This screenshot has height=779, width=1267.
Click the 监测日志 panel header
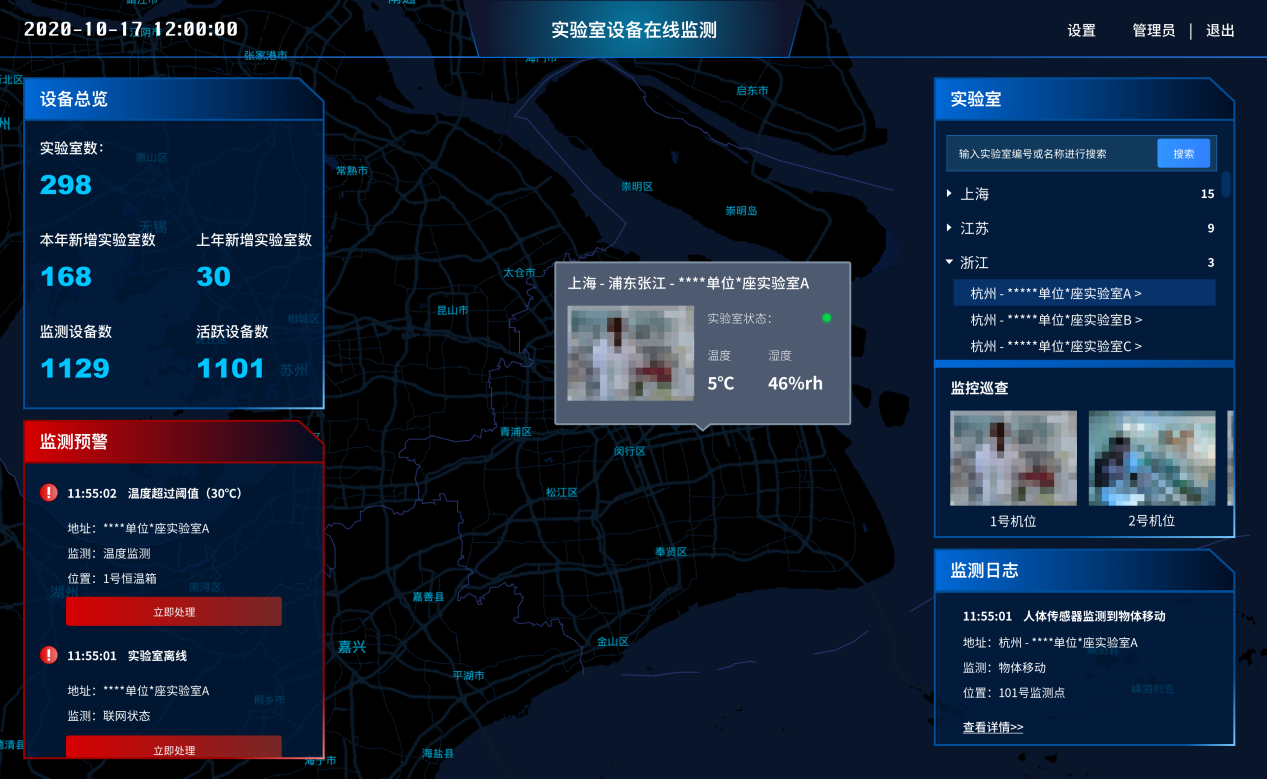[x=1084, y=570]
